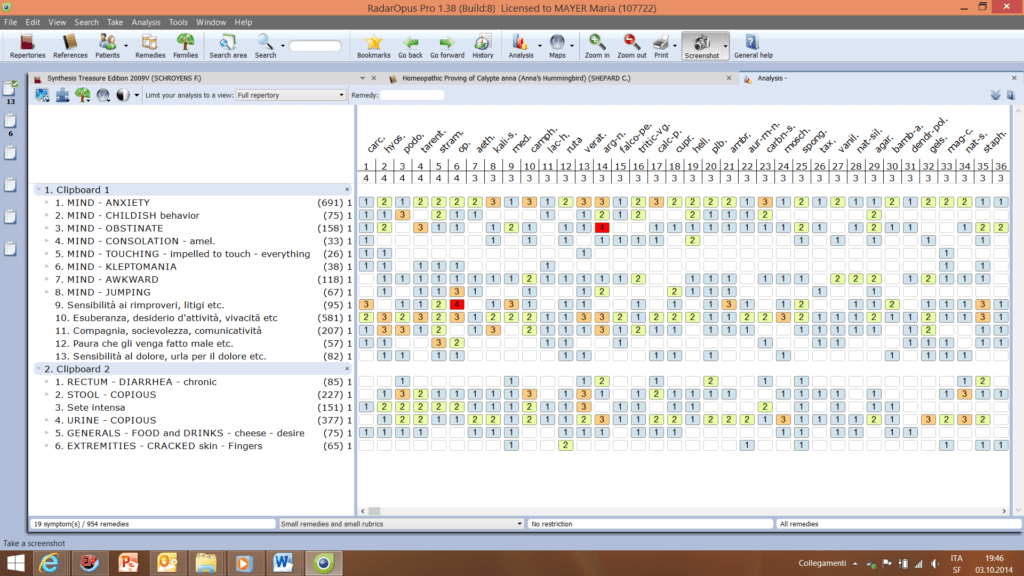The height and width of the screenshot is (576, 1024).
Task: Open the Repertories toolbar icon
Action: (27, 45)
